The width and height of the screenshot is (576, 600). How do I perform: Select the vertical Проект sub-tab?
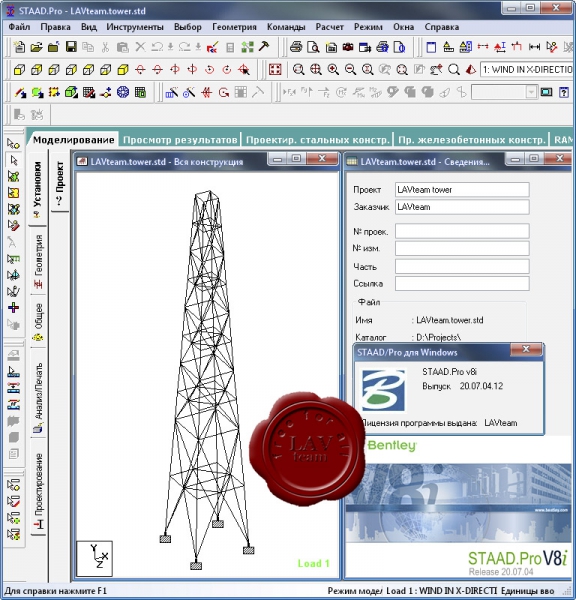pyautogui.click(x=59, y=183)
